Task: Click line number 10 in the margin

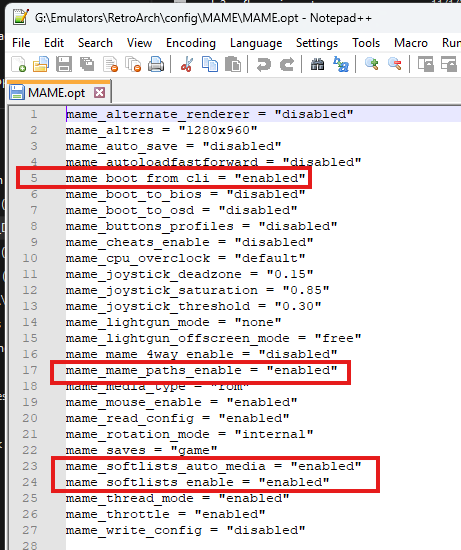Action: point(30,259)
